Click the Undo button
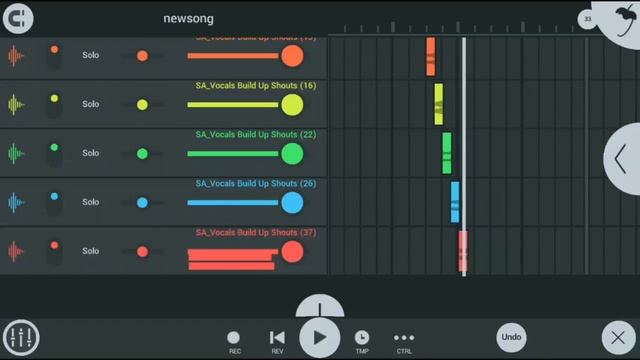 (x=511, y=337)
